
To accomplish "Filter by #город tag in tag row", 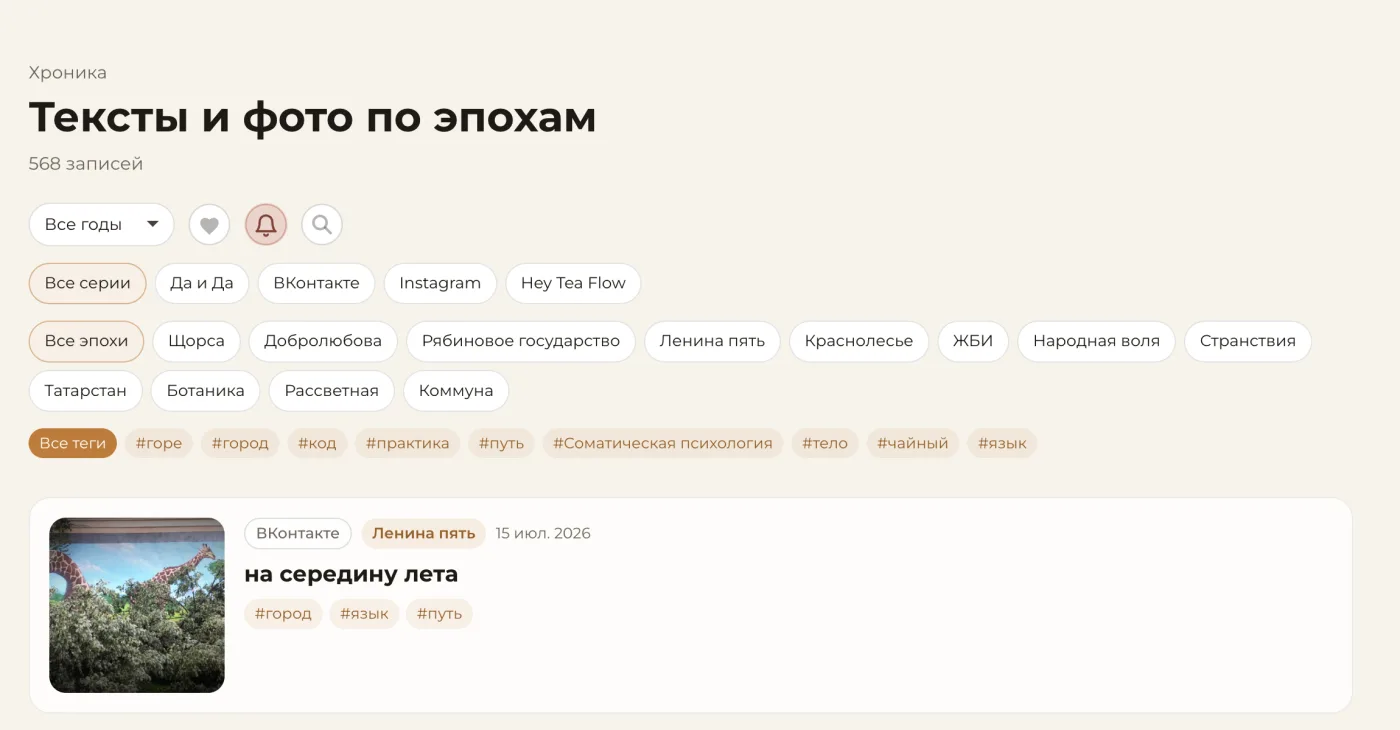I will (240, 443).
